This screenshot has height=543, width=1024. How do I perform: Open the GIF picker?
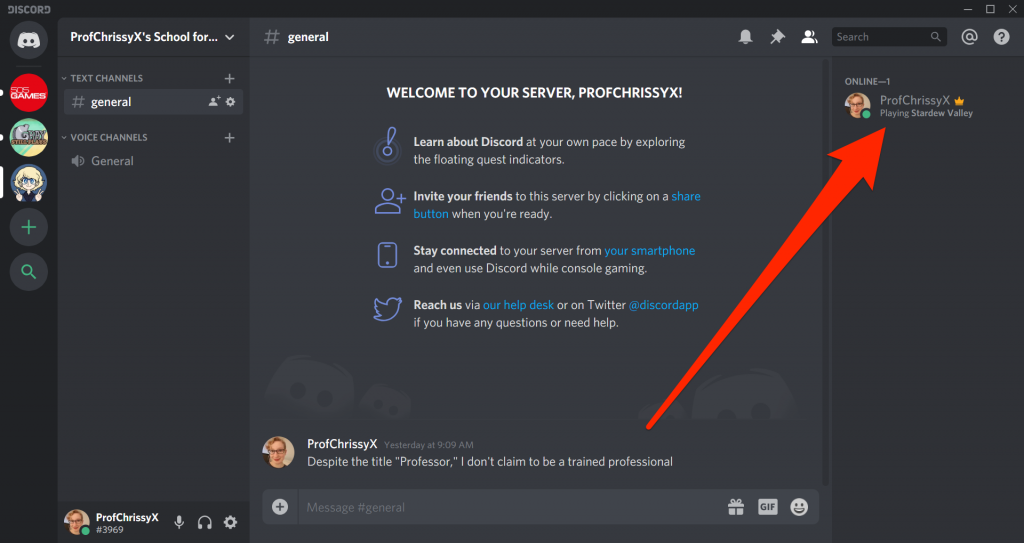(x=767, y=507)
